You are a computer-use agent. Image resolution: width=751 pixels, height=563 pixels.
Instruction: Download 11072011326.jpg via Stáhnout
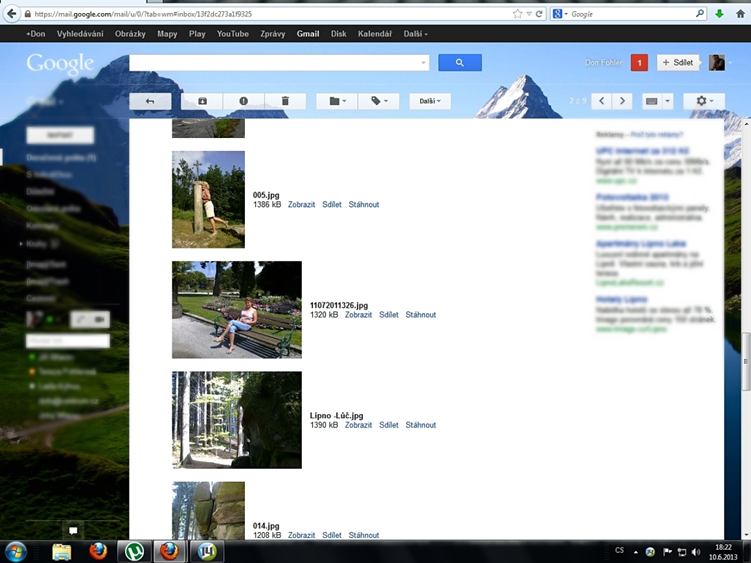421,315
